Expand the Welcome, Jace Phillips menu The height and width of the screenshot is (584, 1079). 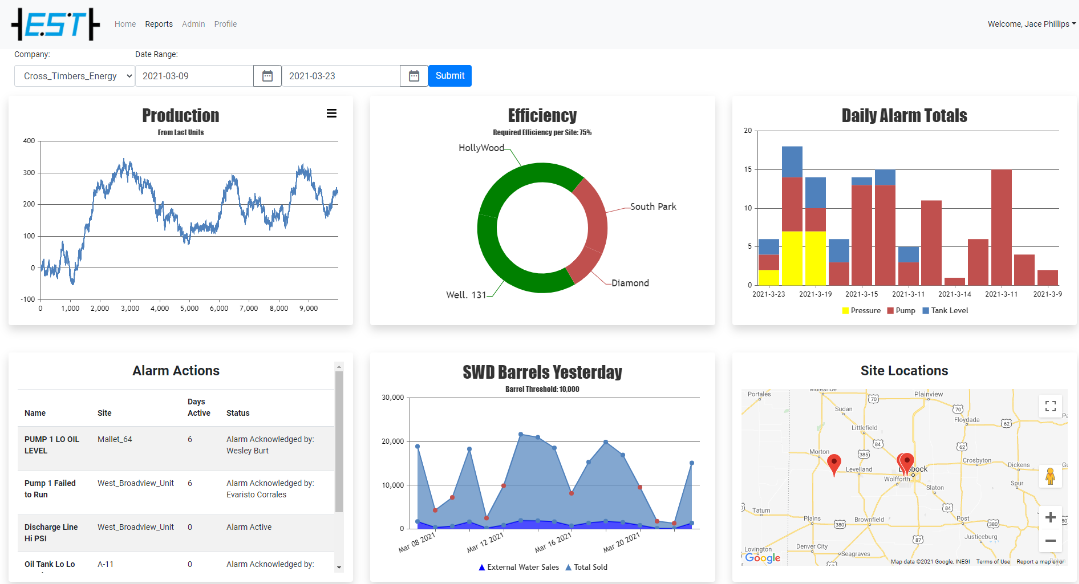coord(1032,24)
